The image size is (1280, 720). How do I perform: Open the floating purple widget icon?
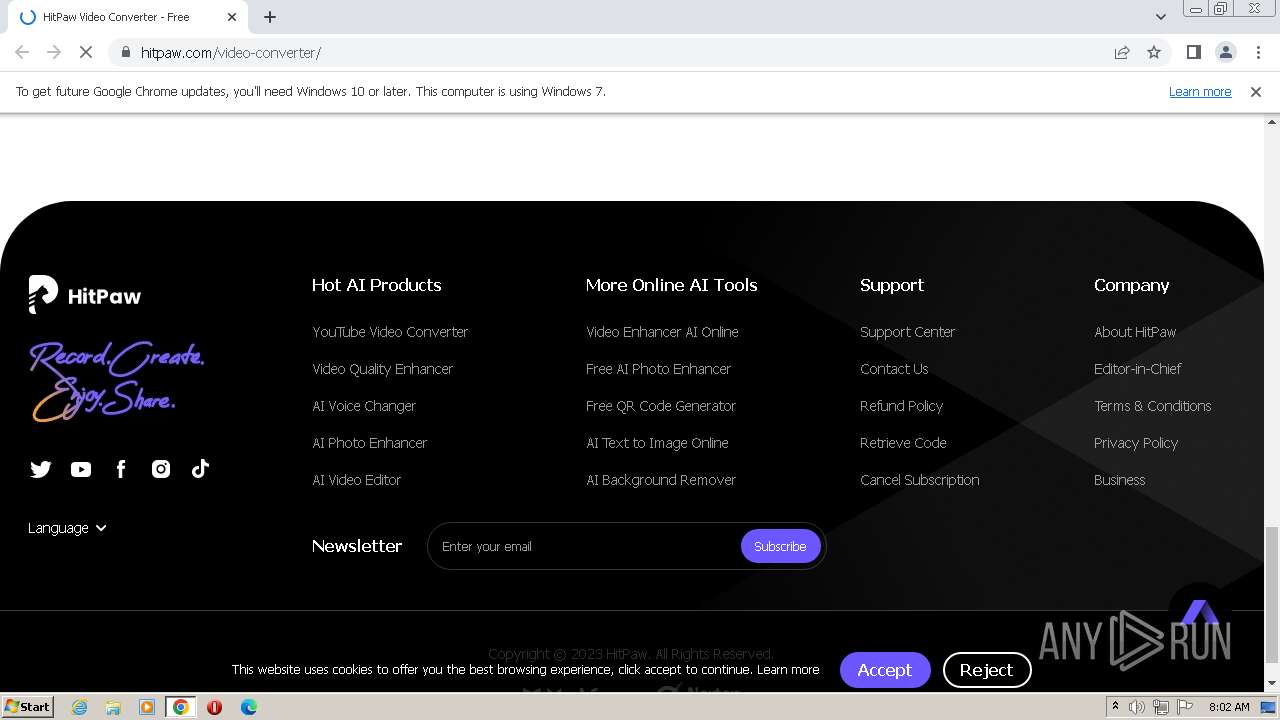(x=1200, y=612)
